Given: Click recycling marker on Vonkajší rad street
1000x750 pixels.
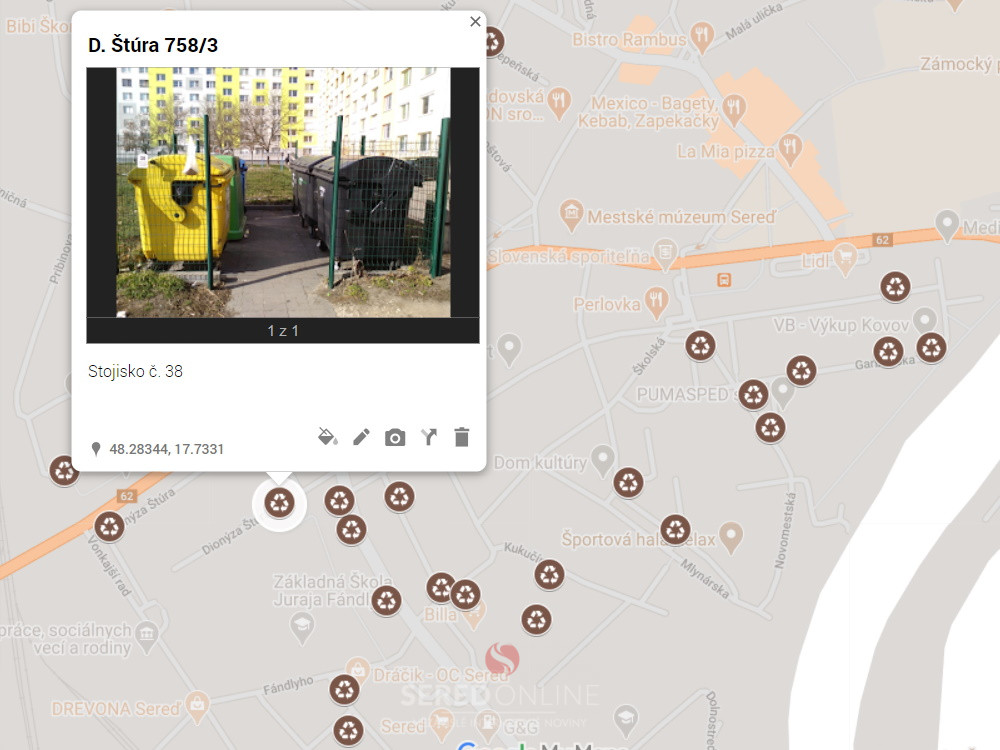Looking at the screenshot, I should click(x=109, y=527).
